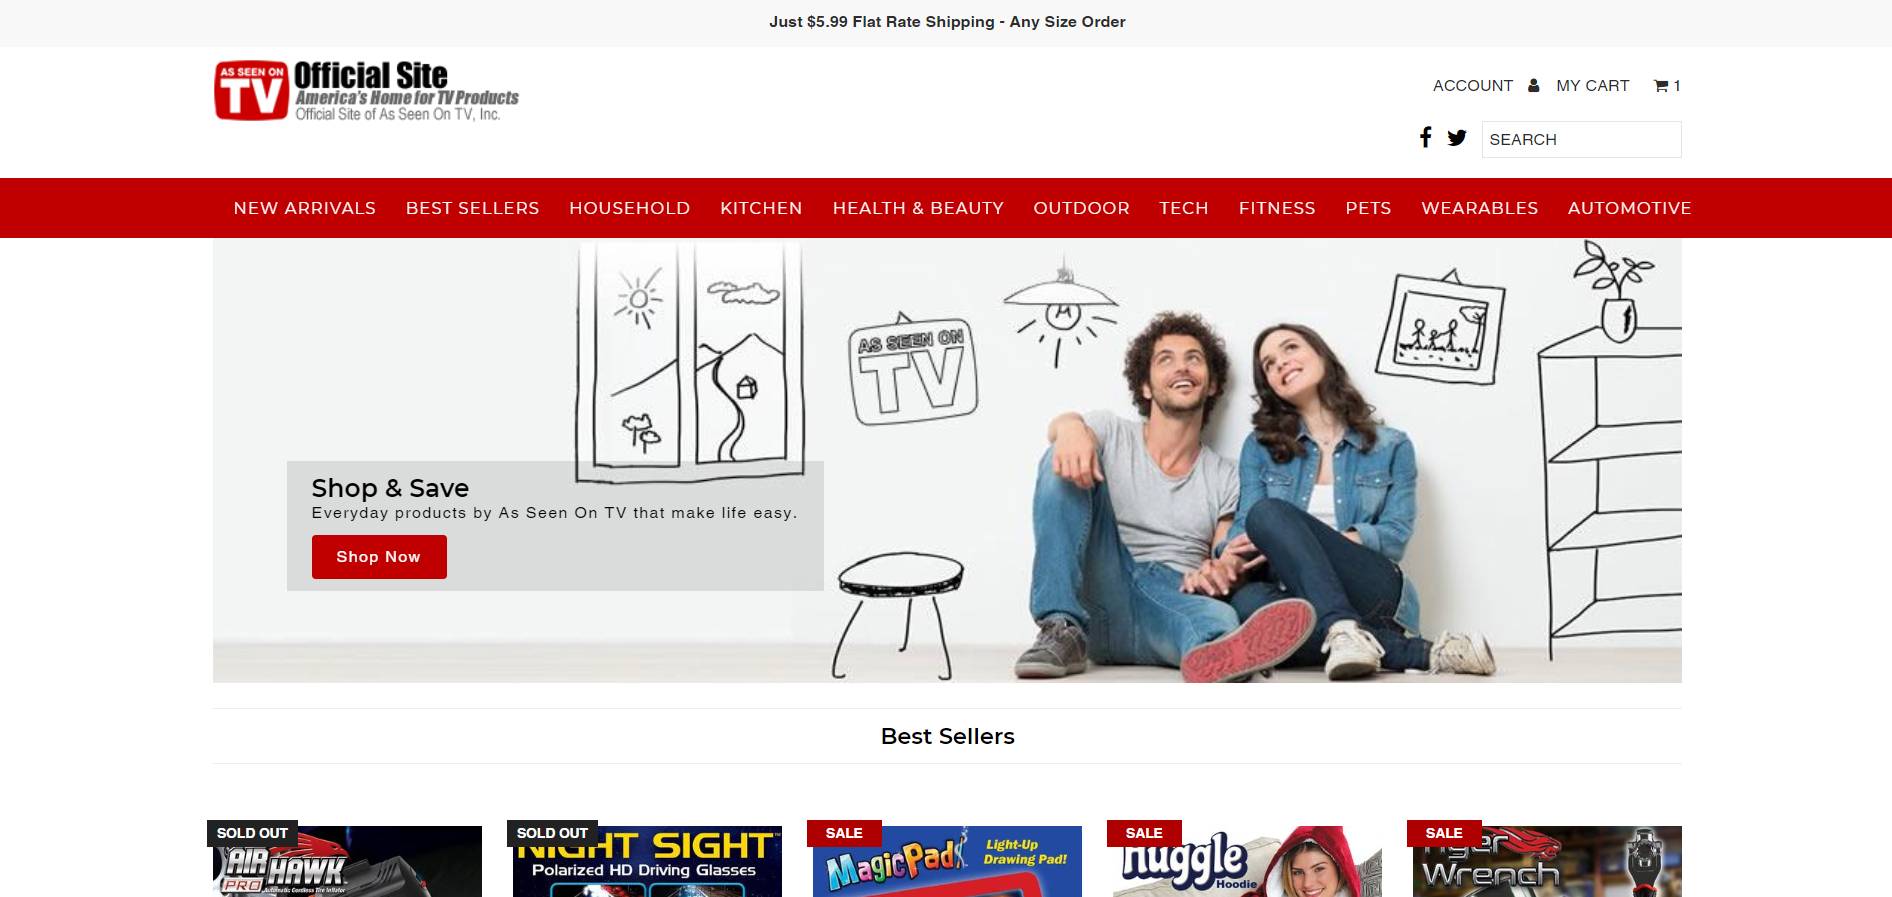The image size is (1892, 897).
Task: Open the Huggle Hoodie product thumbnail
Action: [x=1247, y=861]
